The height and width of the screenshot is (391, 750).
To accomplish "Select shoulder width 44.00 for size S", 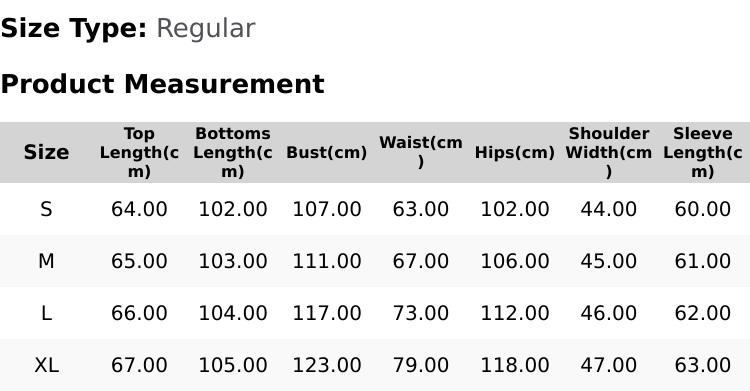I will coord(608,209).
